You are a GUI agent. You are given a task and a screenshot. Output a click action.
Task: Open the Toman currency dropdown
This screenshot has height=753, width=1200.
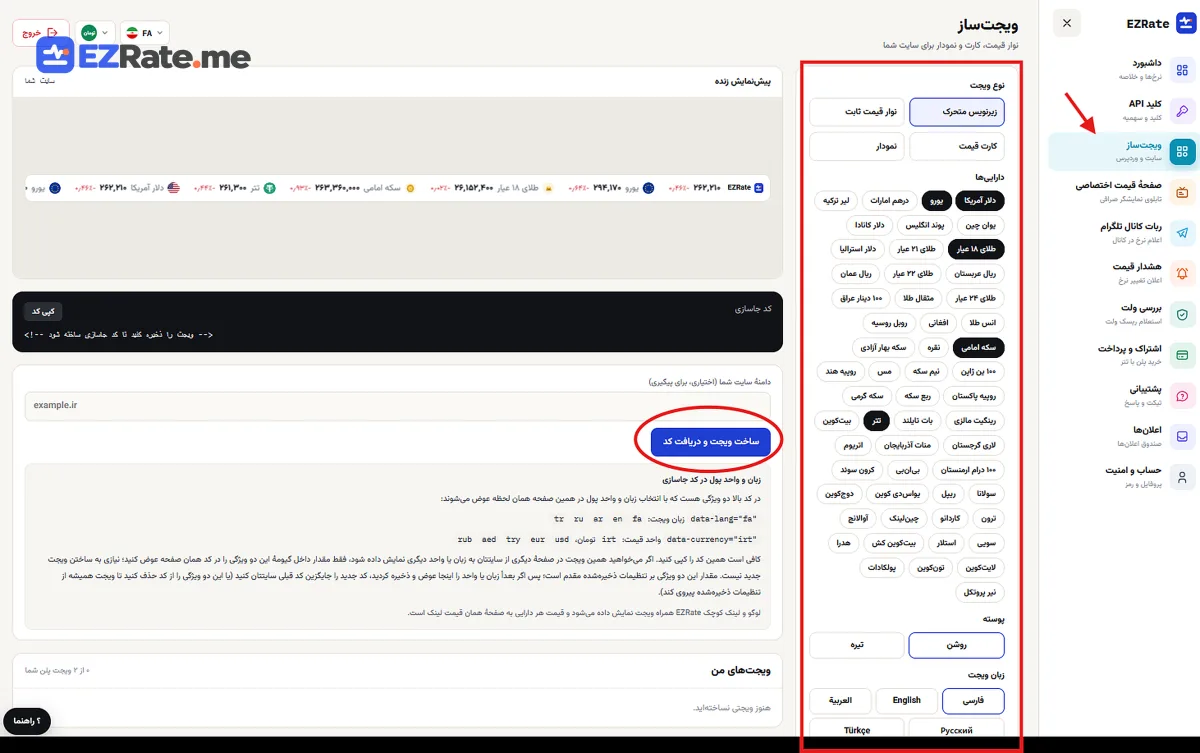94,33
